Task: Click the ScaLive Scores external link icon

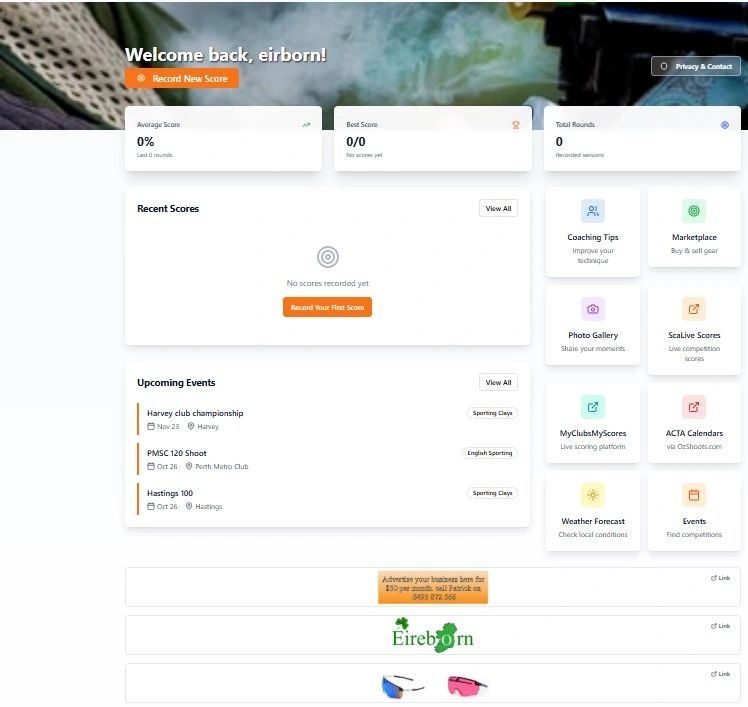Action: tap(694, 309)
